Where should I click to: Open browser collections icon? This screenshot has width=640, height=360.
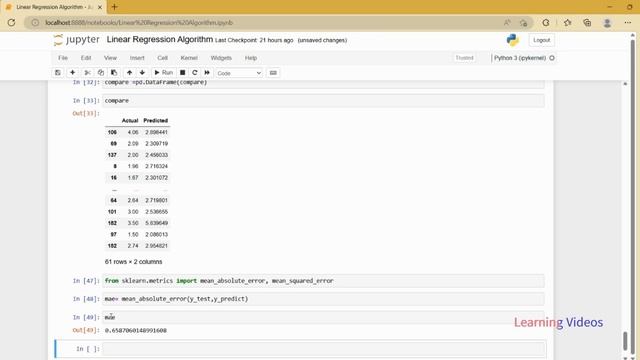coord(587,23)
